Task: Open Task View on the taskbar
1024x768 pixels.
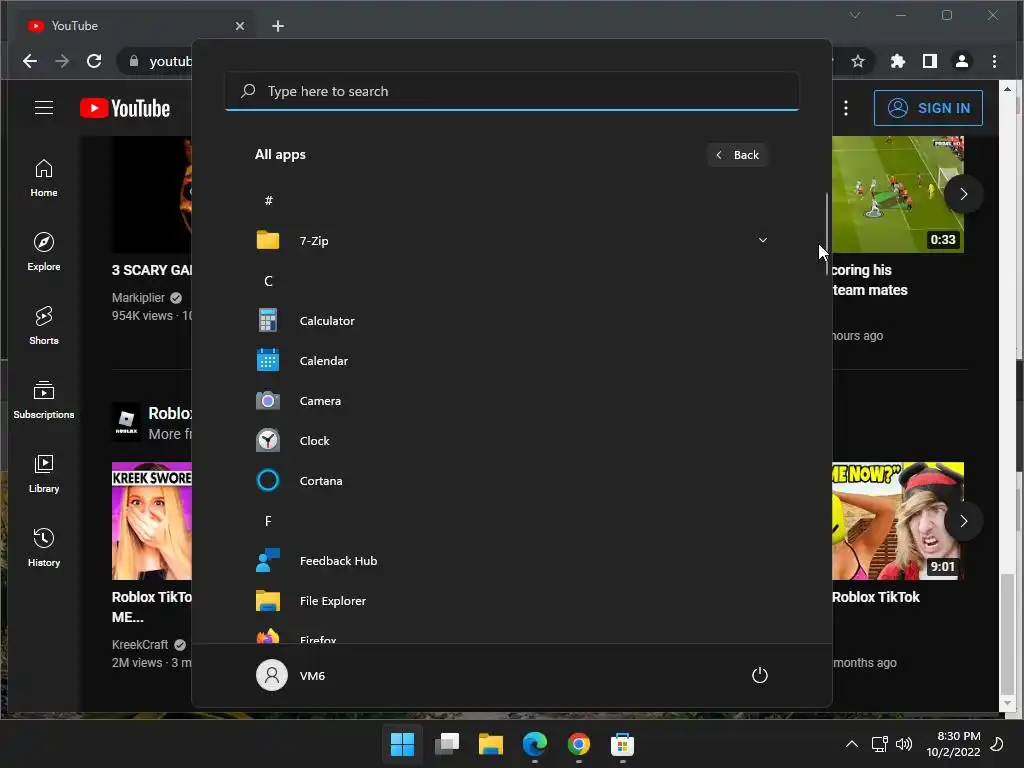Action: pyautogui.click(x=447, y=744)
